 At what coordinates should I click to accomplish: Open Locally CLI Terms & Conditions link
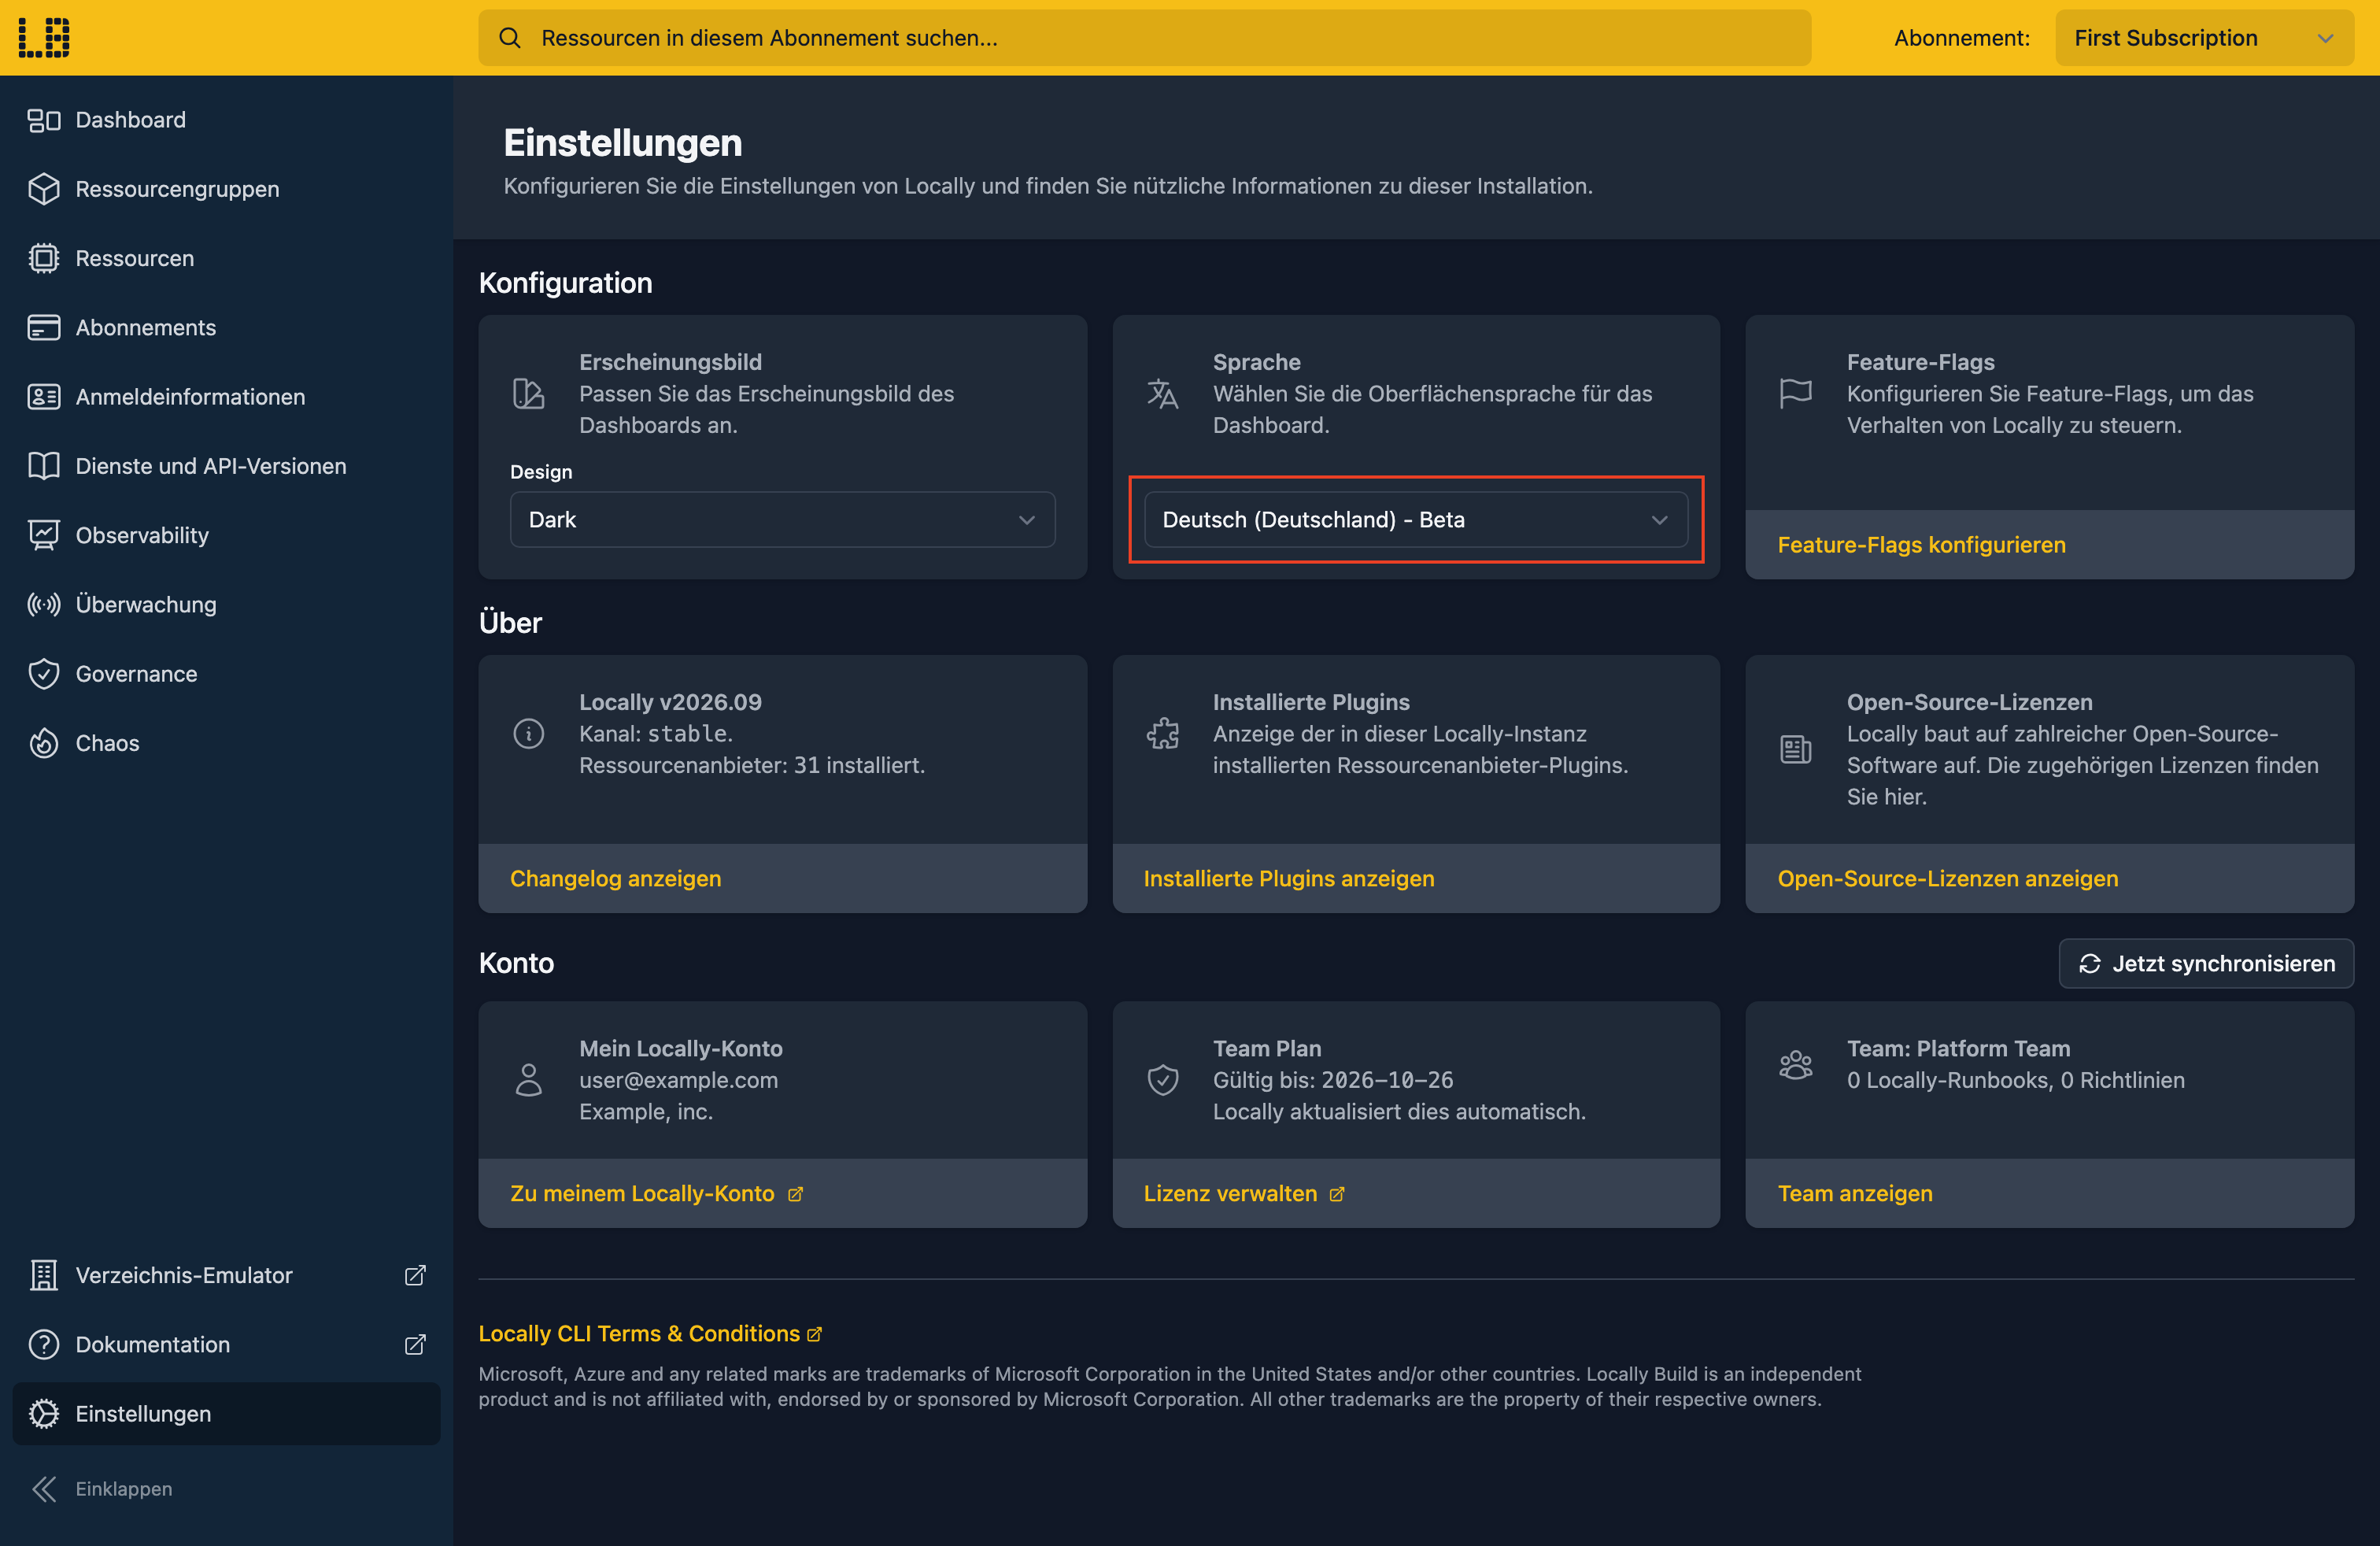pos(650,1333)
